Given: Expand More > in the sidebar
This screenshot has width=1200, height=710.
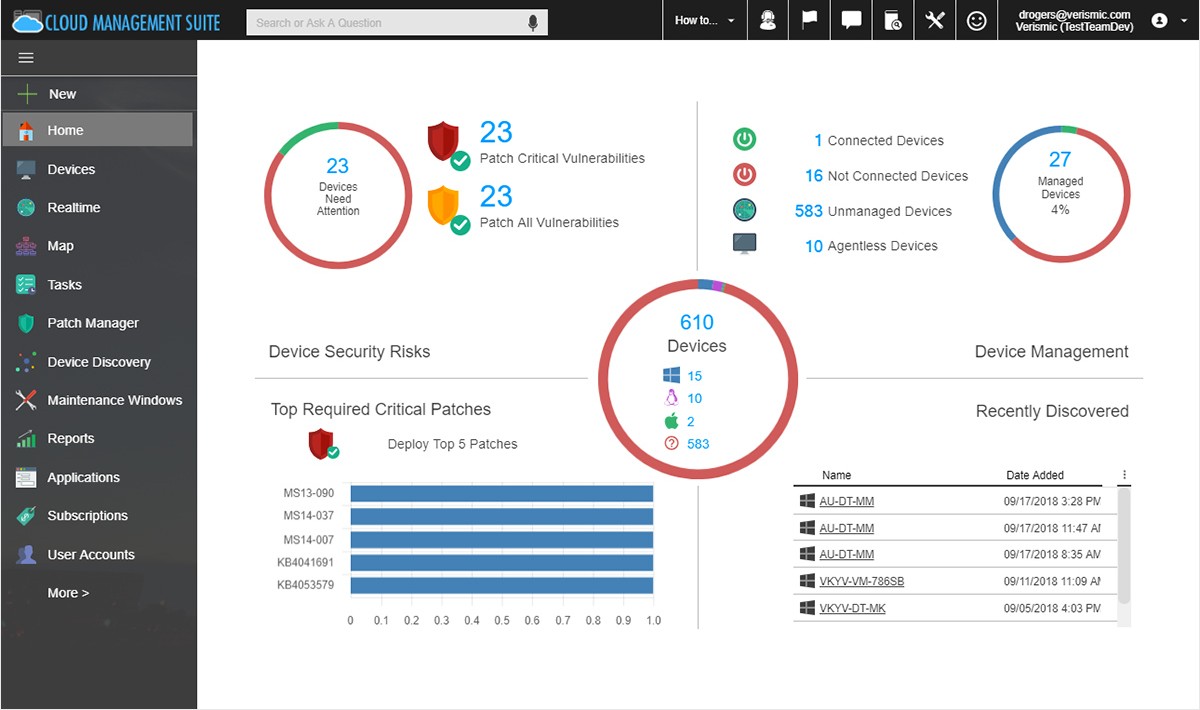Looking at the screenshot, I should coord(68,593).
